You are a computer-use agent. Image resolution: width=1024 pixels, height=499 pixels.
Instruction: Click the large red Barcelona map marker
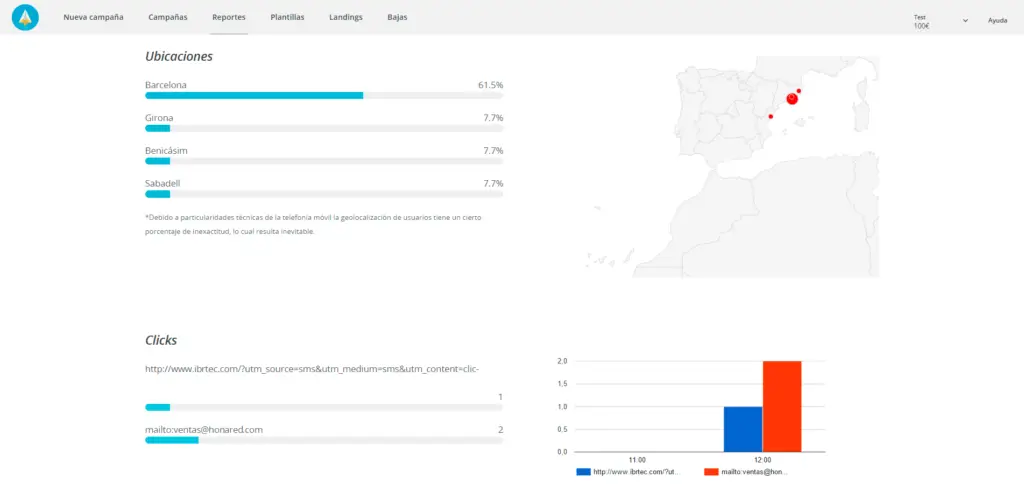click(792, 98)
